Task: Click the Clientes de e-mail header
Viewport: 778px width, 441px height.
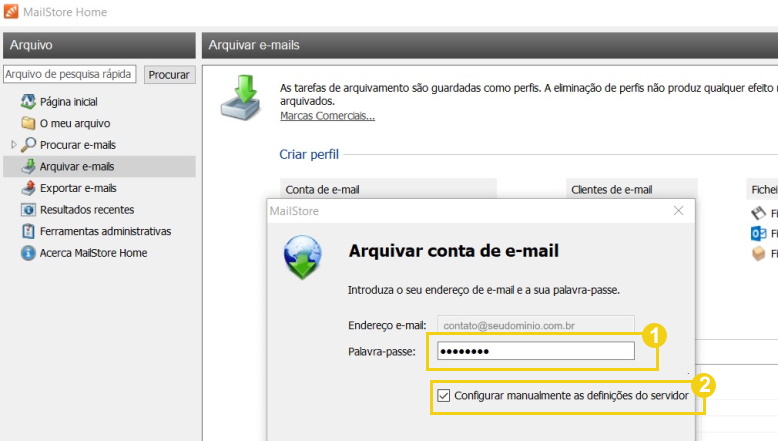Action: click(x=632, y=189)
